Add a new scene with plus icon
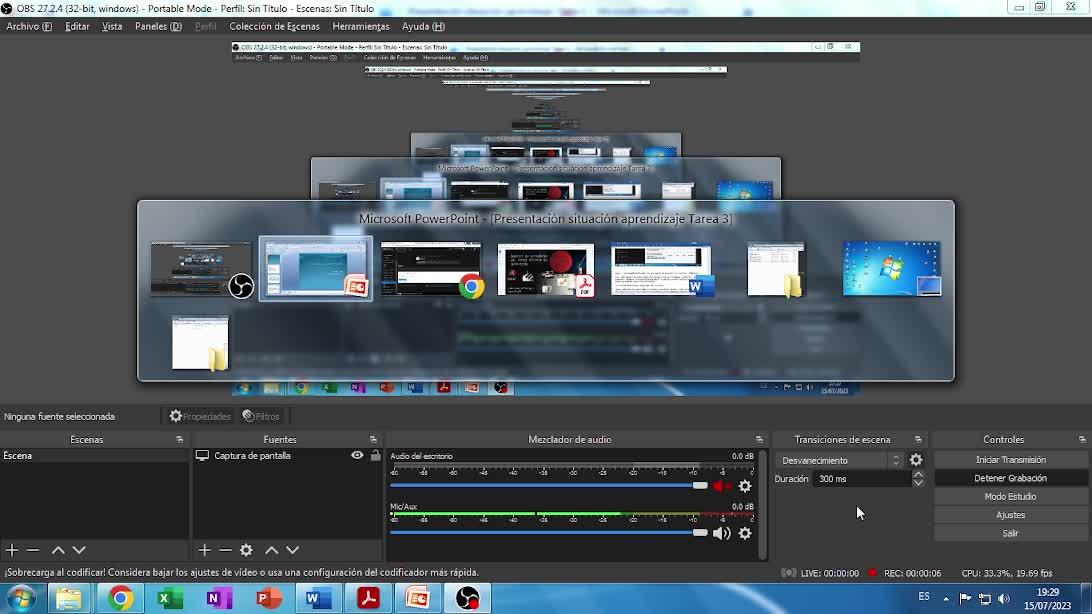This screenshot has width=1092, height=614. click(x=12, y=550)
